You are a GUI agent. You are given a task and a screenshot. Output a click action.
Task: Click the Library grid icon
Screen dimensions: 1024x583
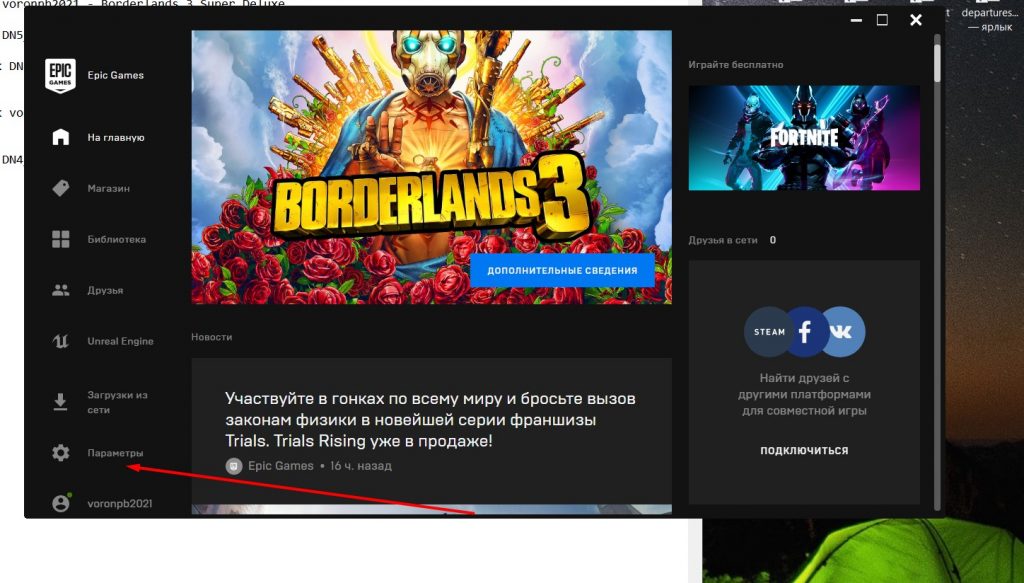61,239
